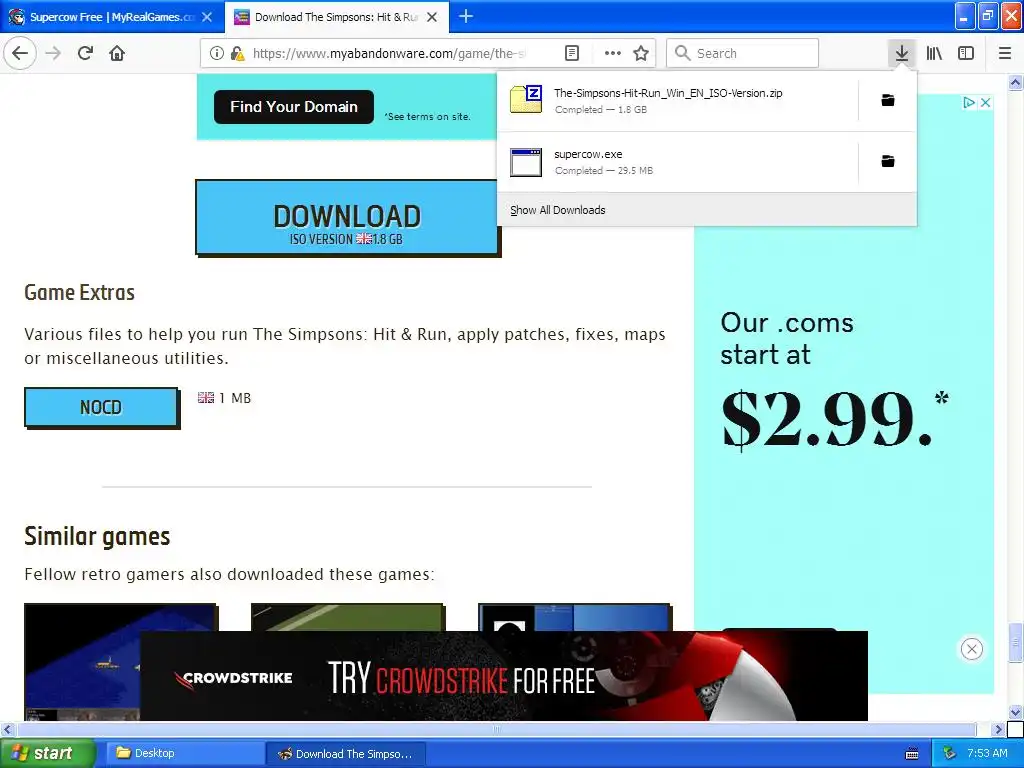Open containing folder for supercow.exe download
This screenshot has width=1024, height=768.
[888, 161]
